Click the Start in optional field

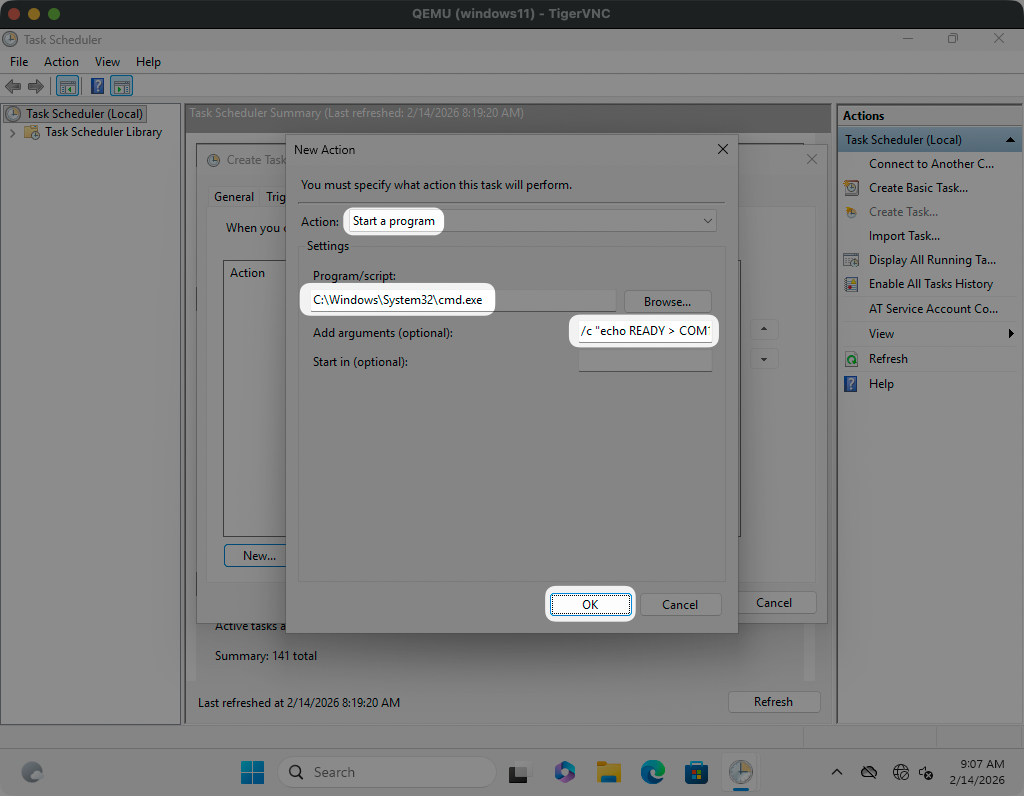click(x=645, y=361)
